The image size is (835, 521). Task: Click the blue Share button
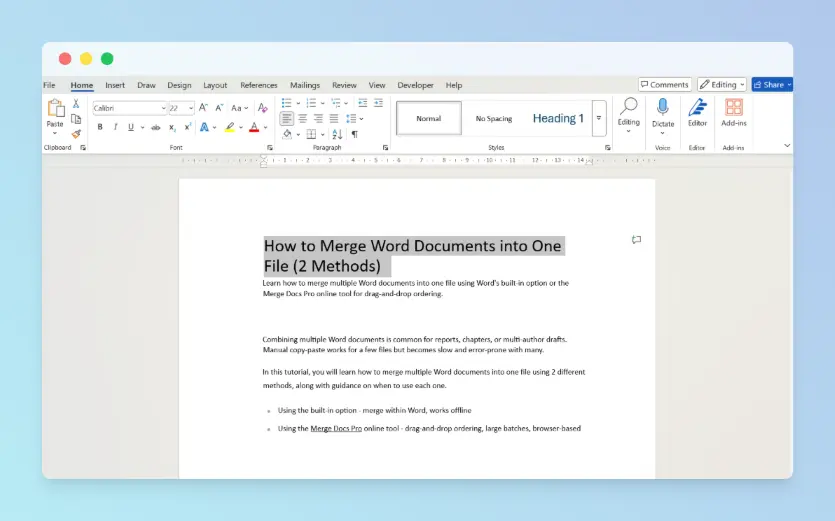tap(772, 85)
